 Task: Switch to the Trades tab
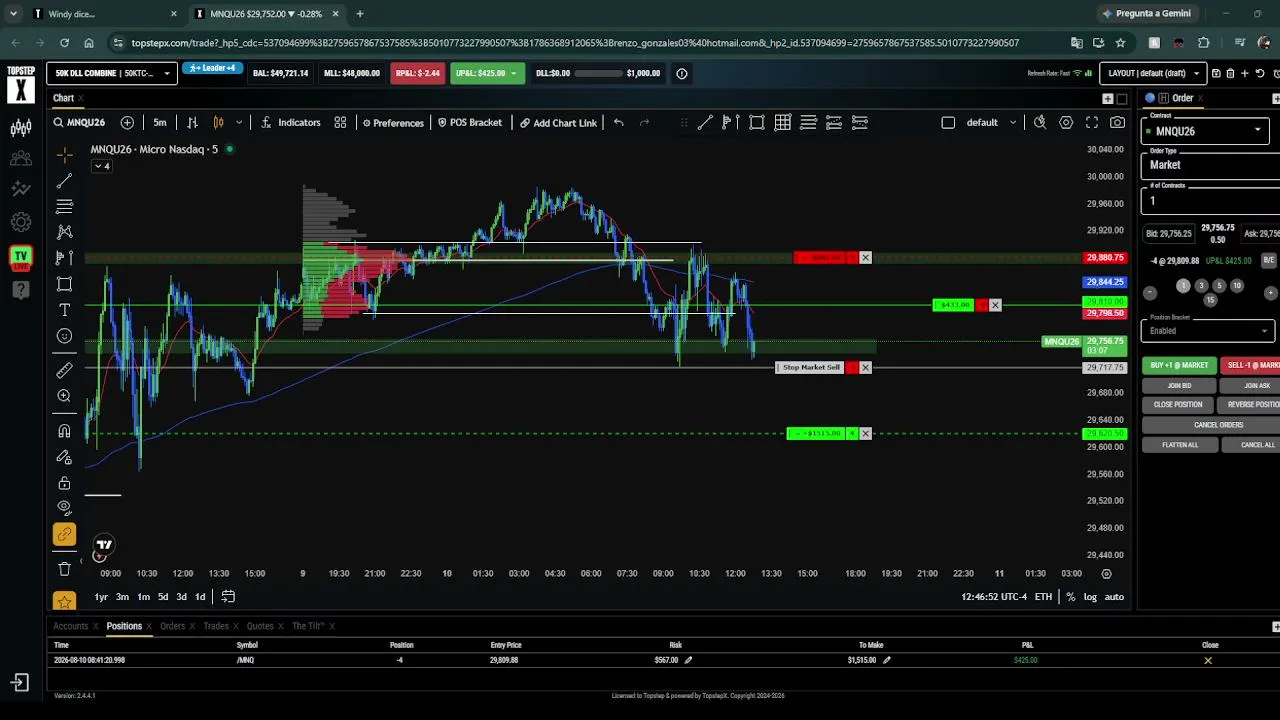[x=216, y=626]
